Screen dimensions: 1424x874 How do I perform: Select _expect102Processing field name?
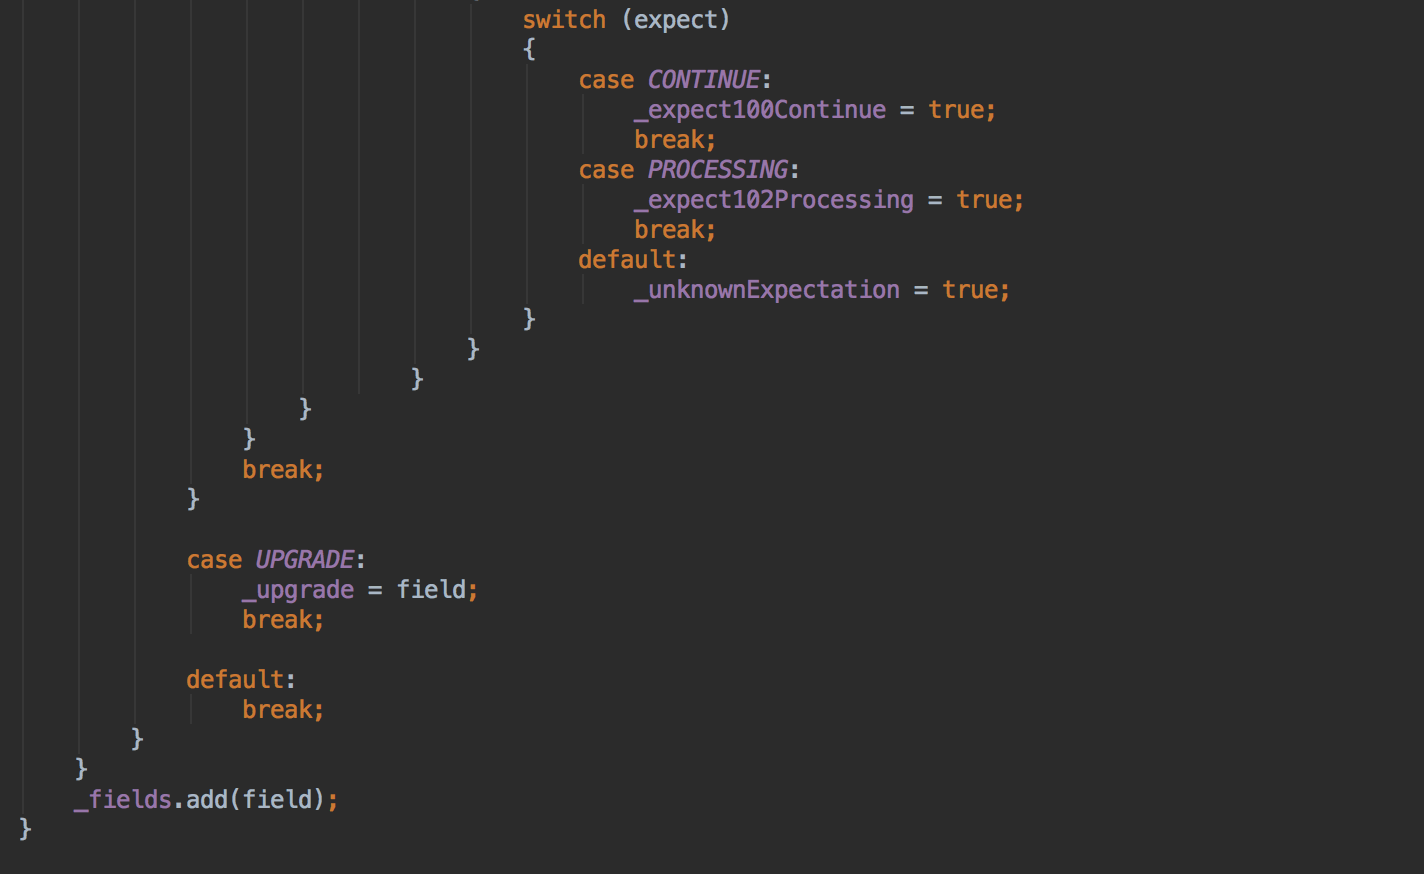(x=774, y=200)
